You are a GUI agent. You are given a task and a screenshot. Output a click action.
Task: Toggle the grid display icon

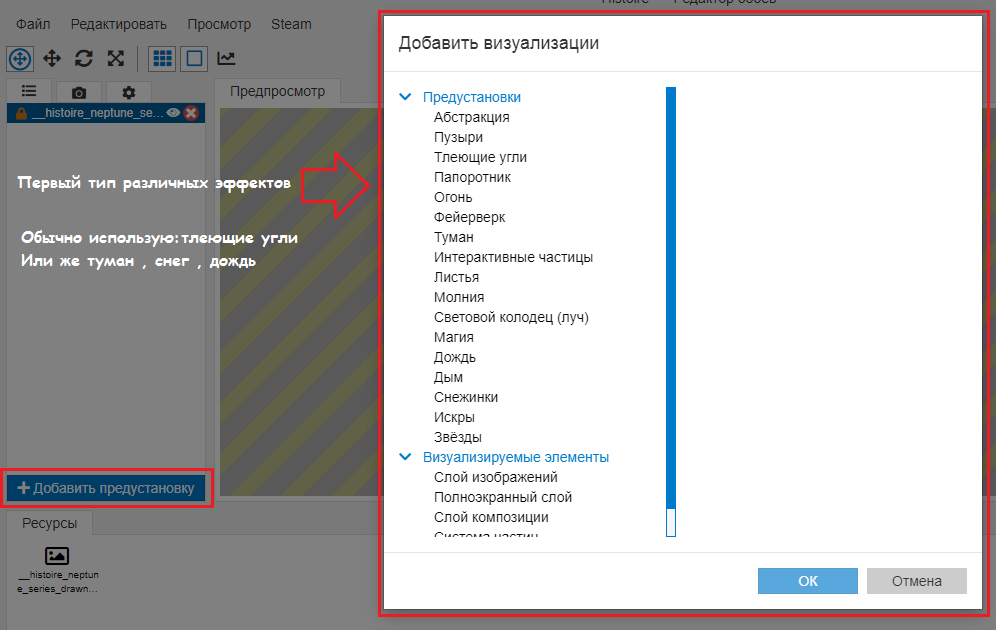click(163, 59)
